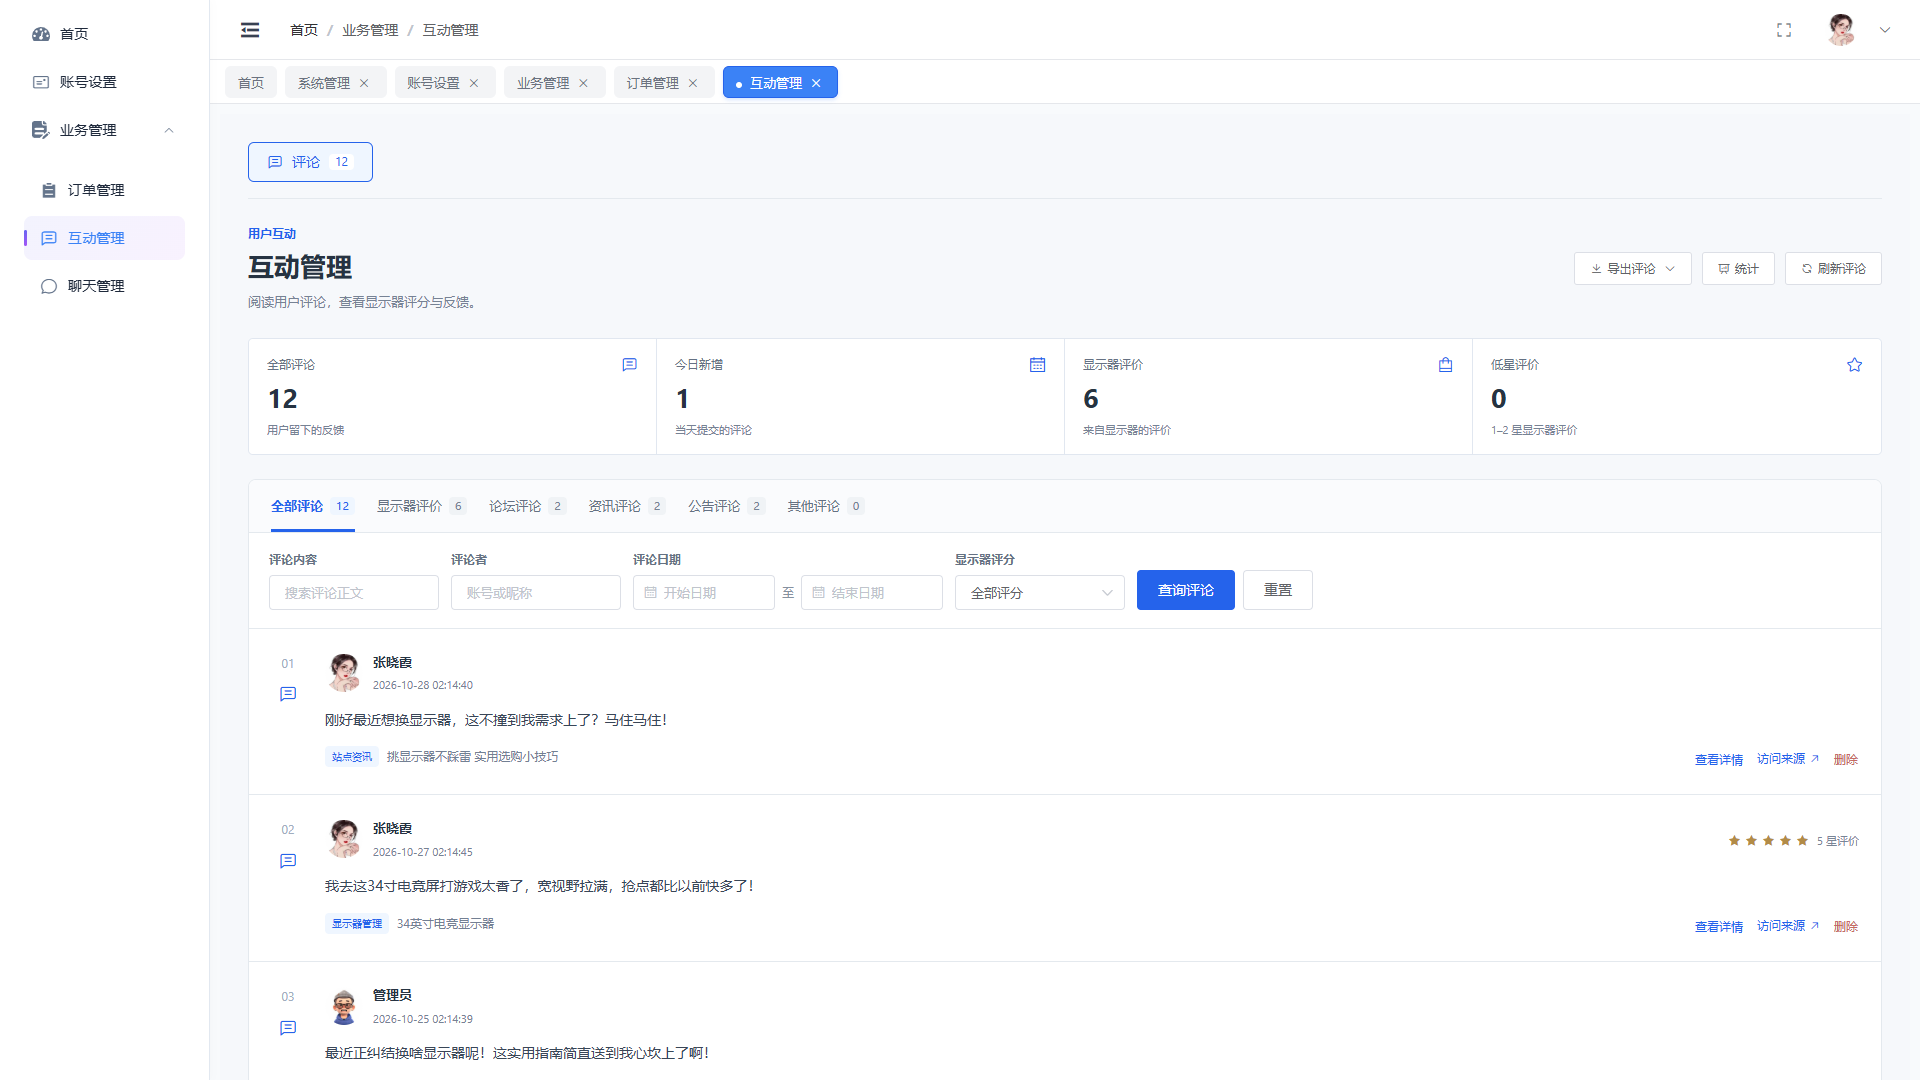Focus the 搜索评论正文 input field
The height and width of the screenshot is (1080, 1920).
pos(354,593)
